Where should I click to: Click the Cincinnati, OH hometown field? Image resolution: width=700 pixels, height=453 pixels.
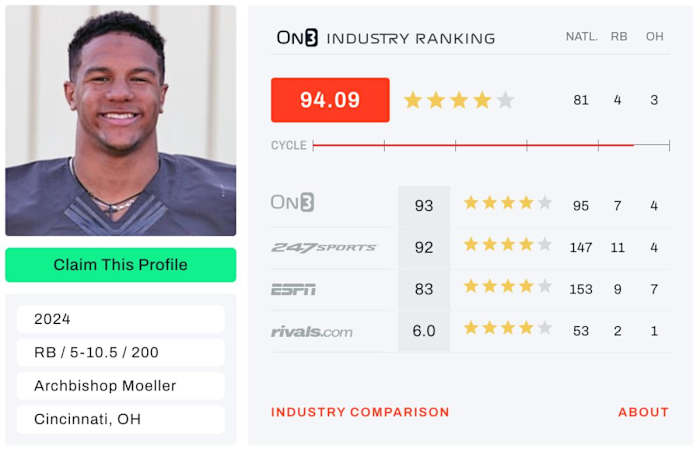pos(120,419)
